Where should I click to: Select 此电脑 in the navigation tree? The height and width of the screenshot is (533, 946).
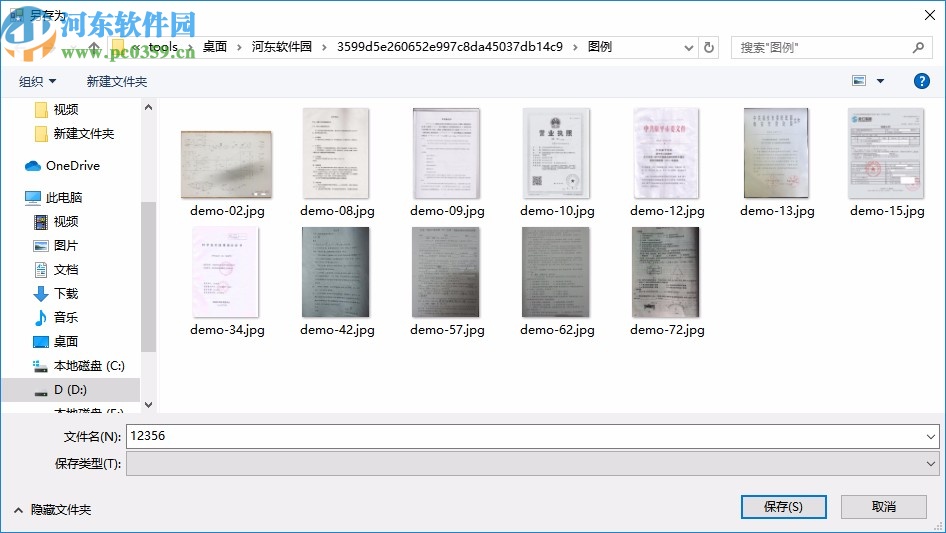click(x=53, y=197)
